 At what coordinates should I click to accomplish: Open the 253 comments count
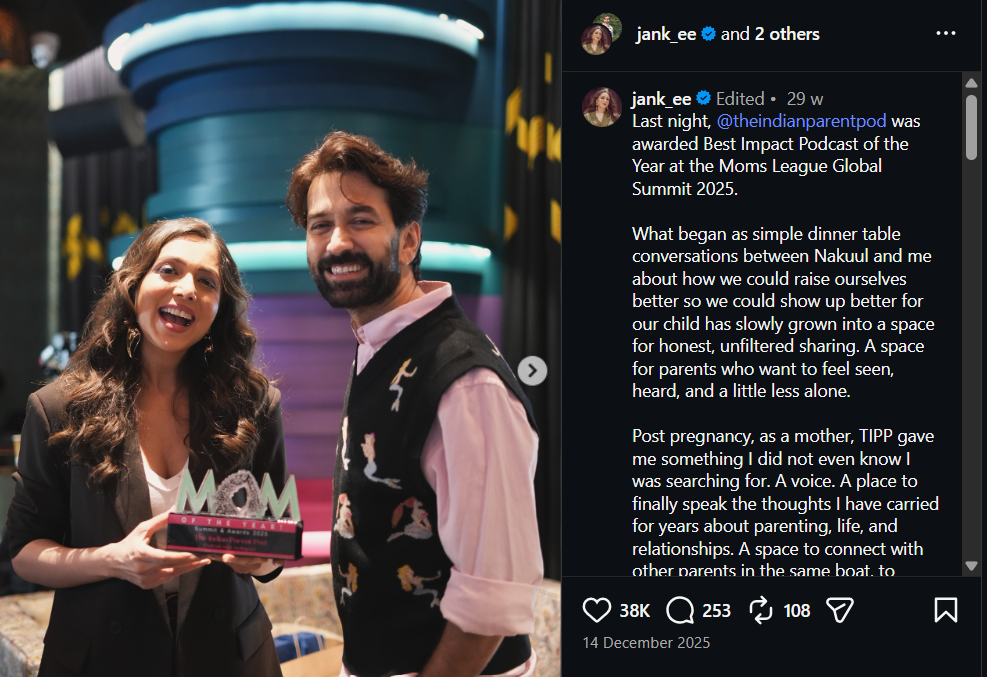716,611
